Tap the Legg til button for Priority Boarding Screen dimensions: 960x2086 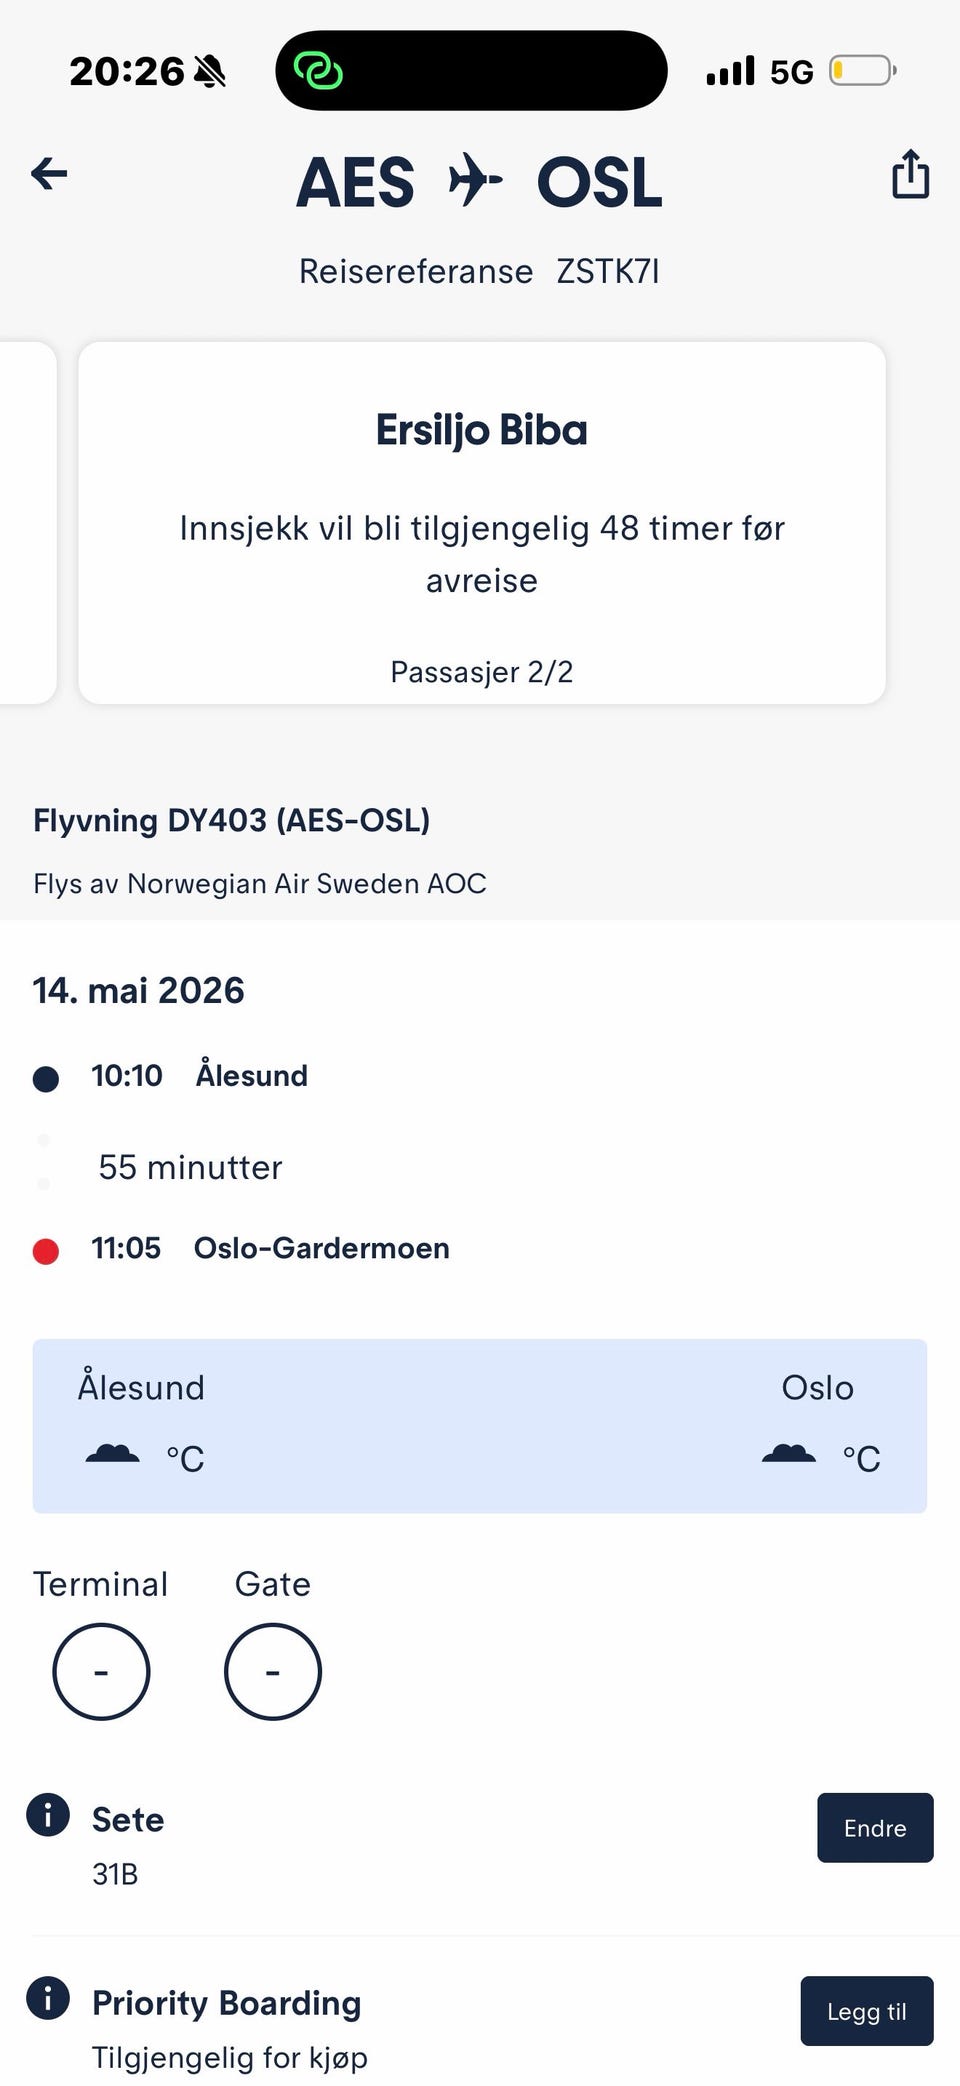866,2011
